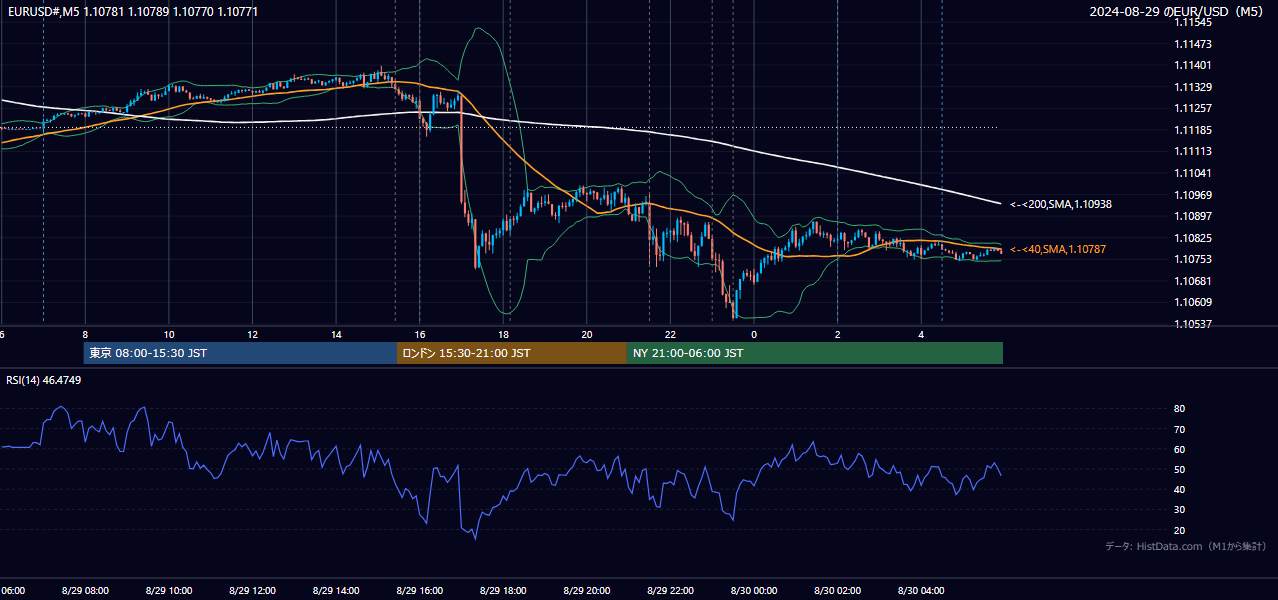Click price axis level 1.10897
1278x600 pixels.
tap(1192, 216)
